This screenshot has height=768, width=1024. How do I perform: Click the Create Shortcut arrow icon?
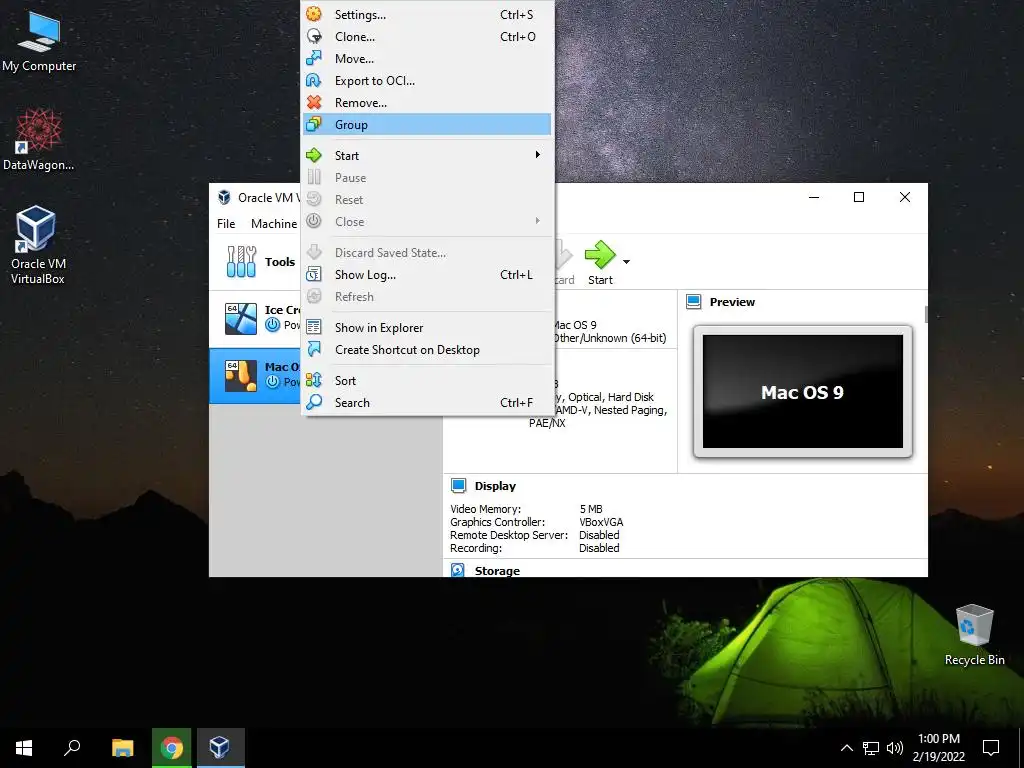coord(314,349)
